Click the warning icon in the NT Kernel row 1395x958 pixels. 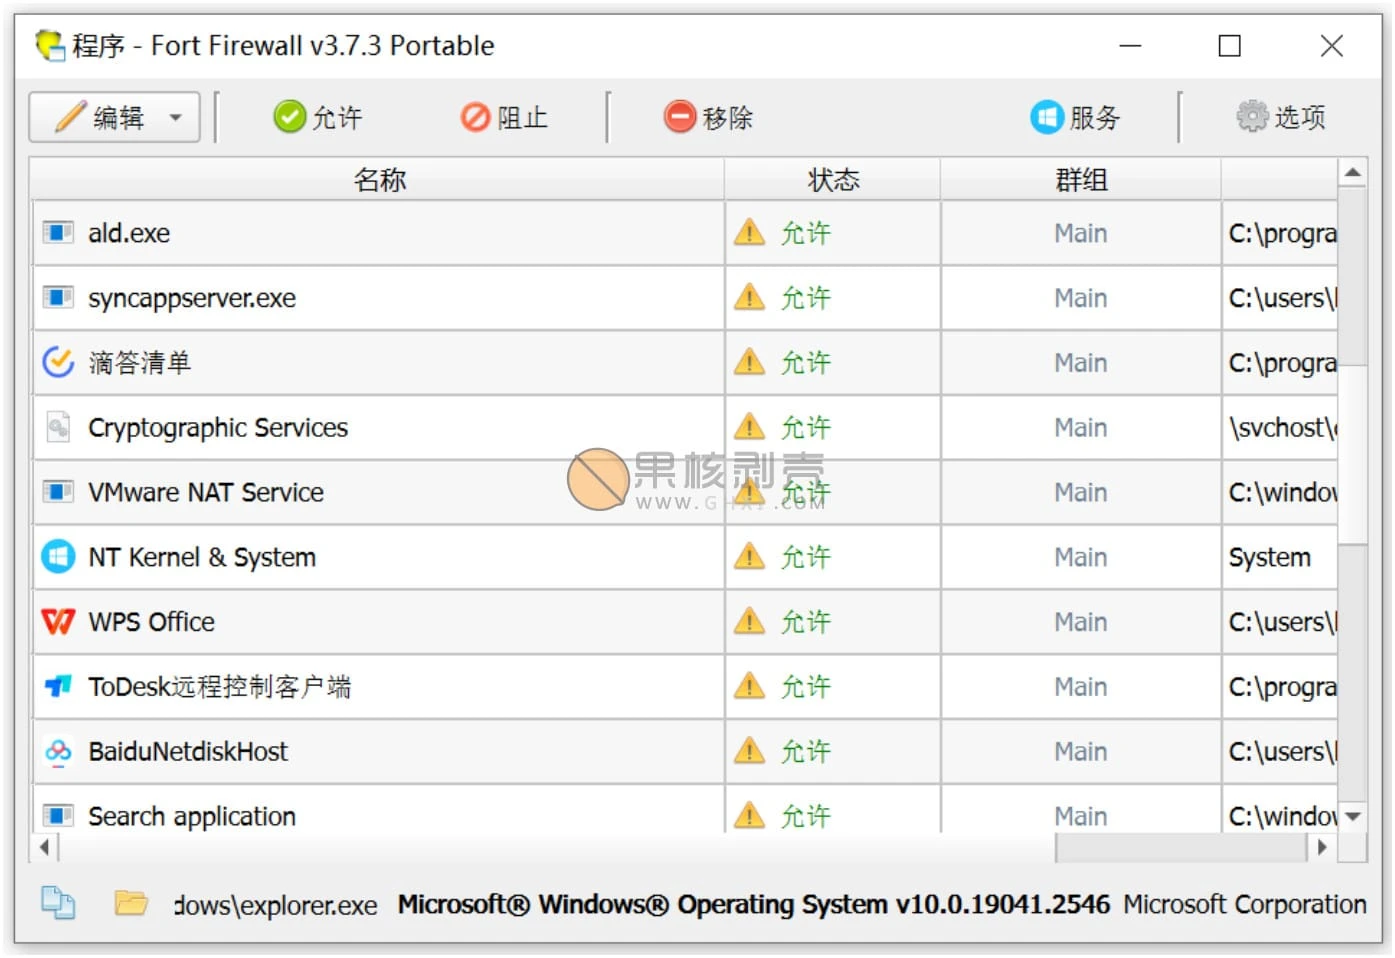pyautogui.click(x=749, y=557)
